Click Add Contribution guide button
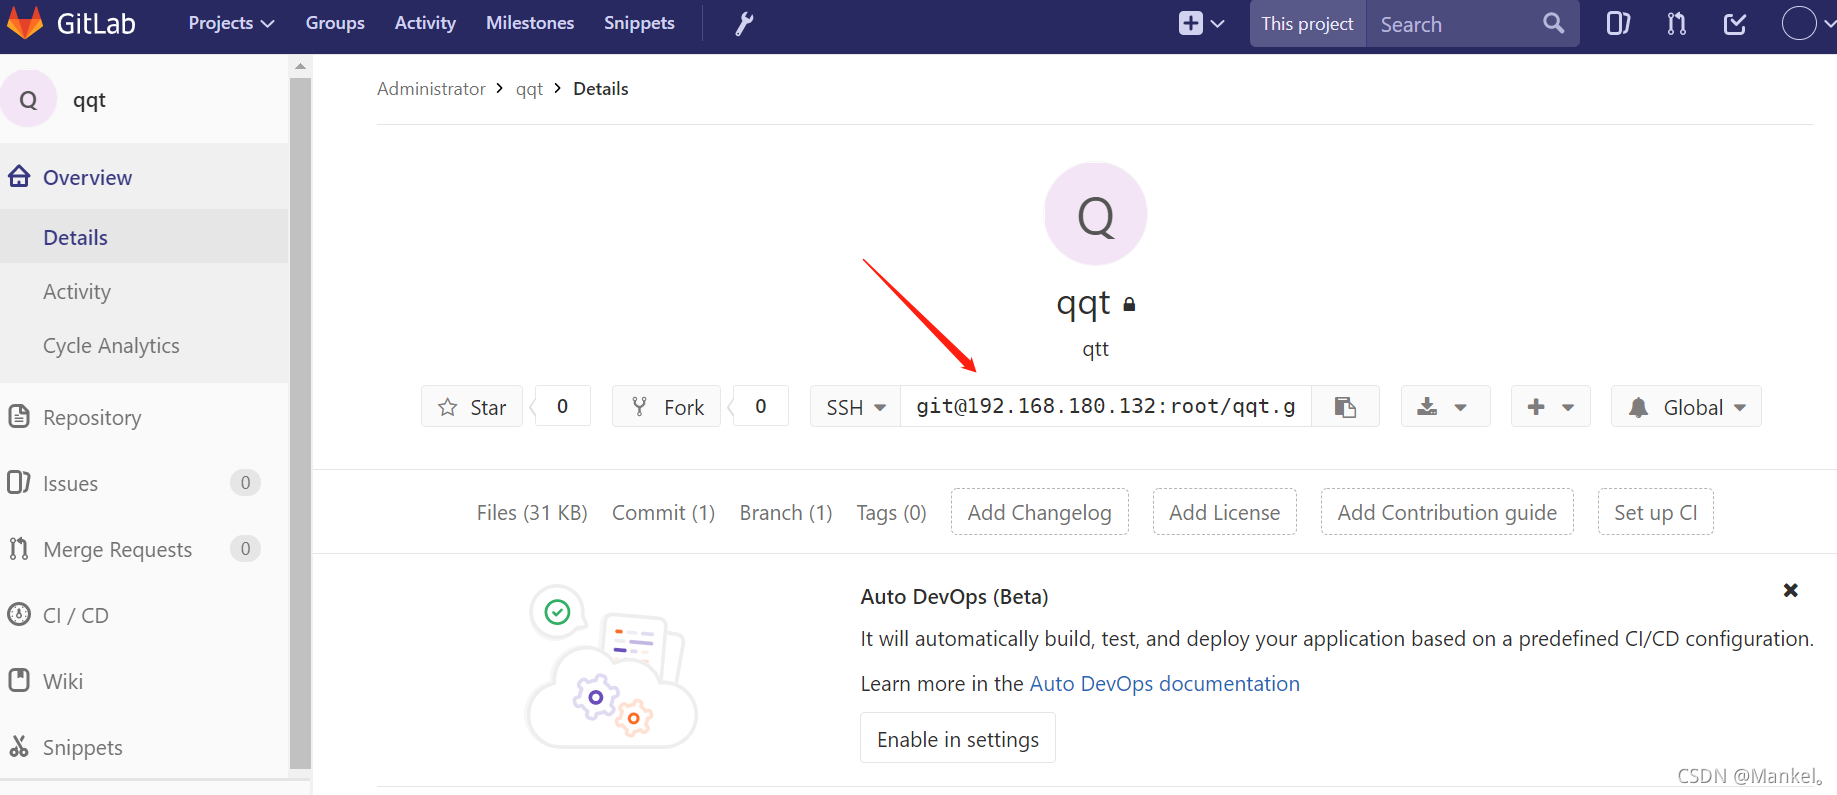 pos(1447,512)
